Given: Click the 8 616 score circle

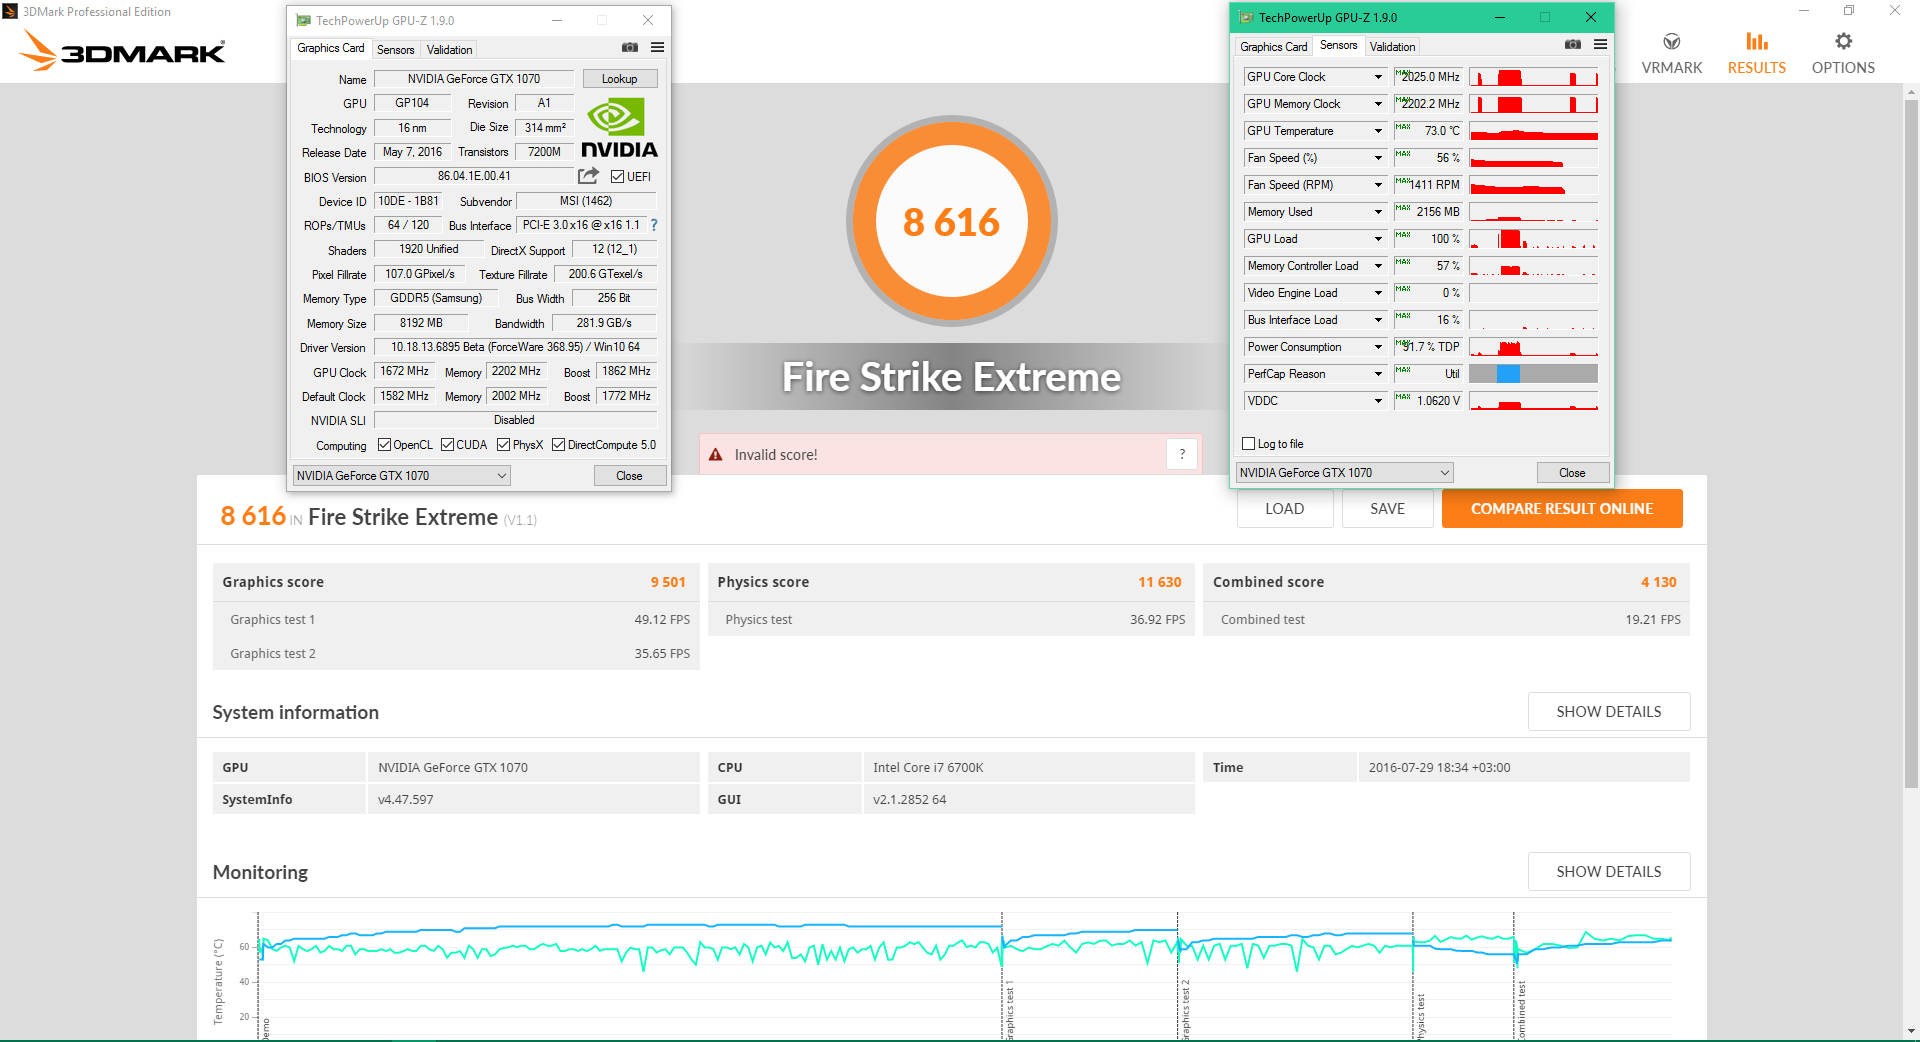Looking at the screenshot, I should pos(952,221).
